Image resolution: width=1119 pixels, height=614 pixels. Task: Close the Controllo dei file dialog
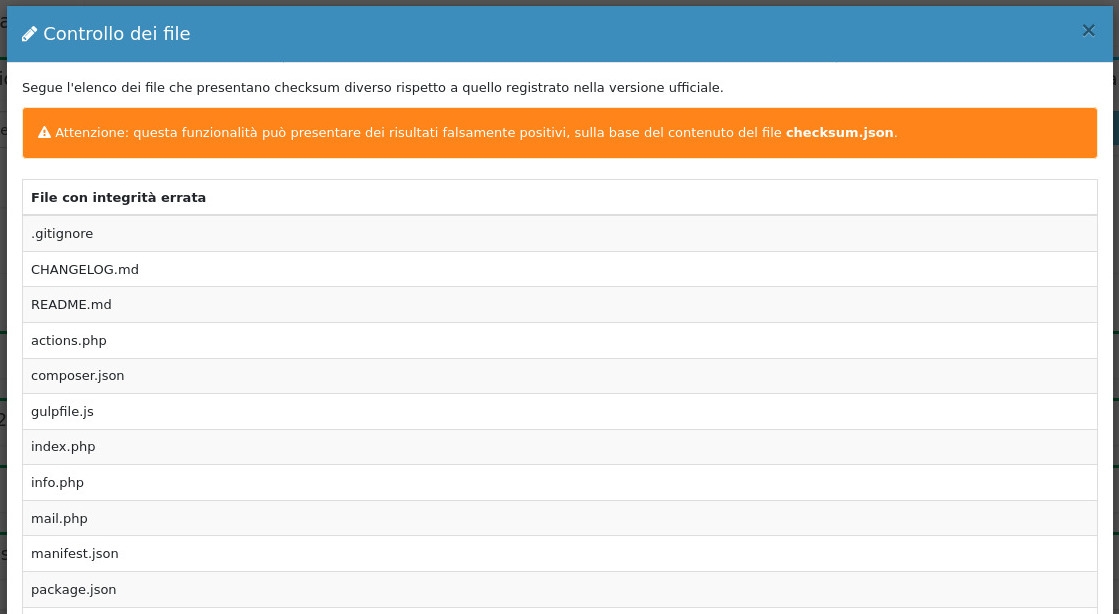click(1088, 31)
